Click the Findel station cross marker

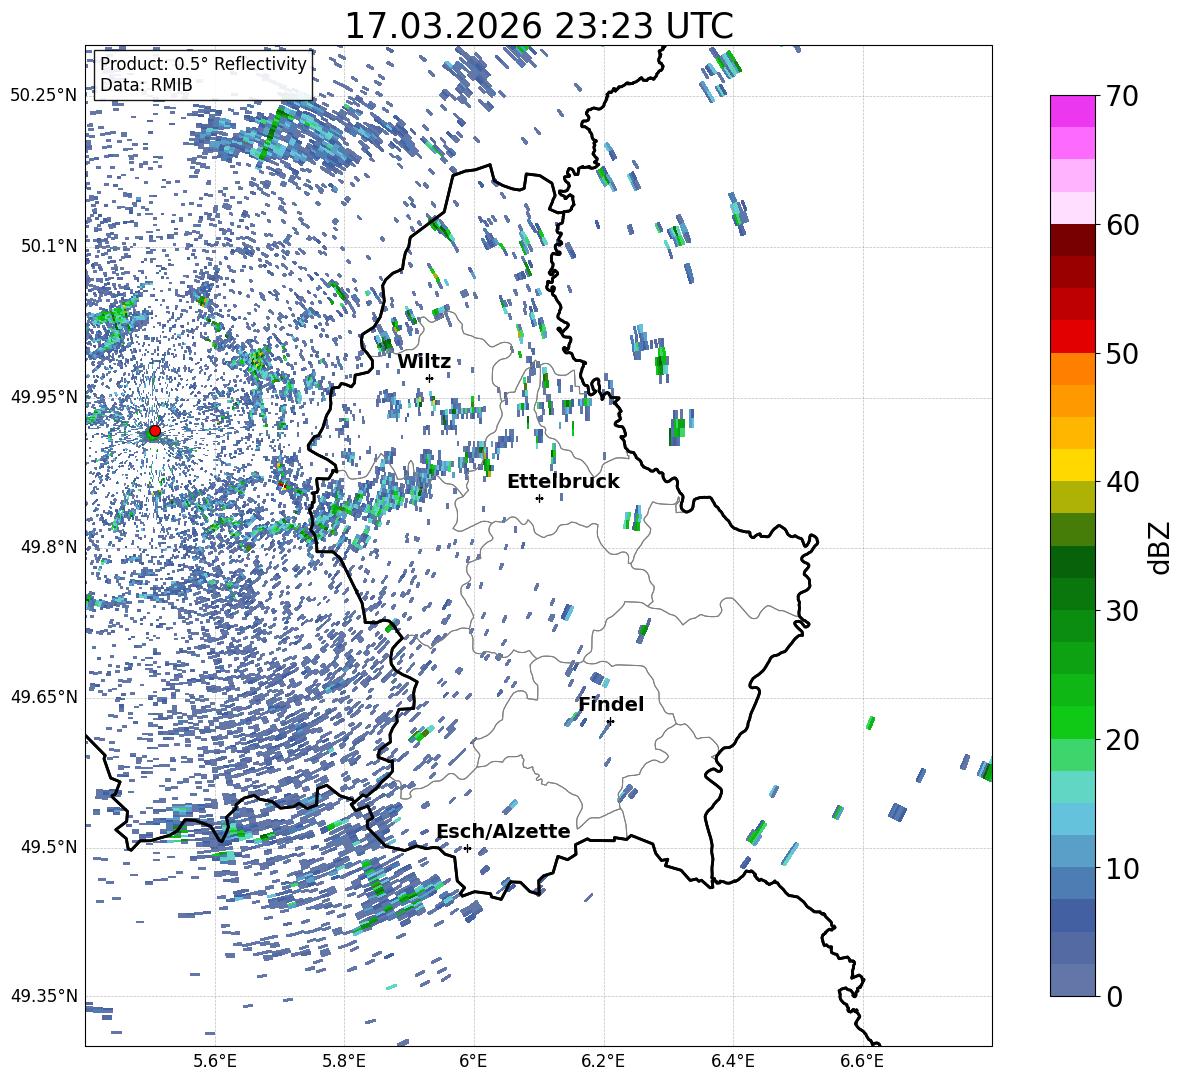coord(610,721)
